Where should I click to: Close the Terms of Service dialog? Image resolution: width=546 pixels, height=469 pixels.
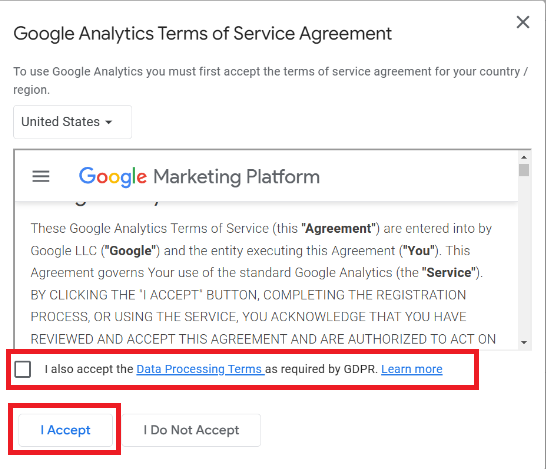click(523, 22)
